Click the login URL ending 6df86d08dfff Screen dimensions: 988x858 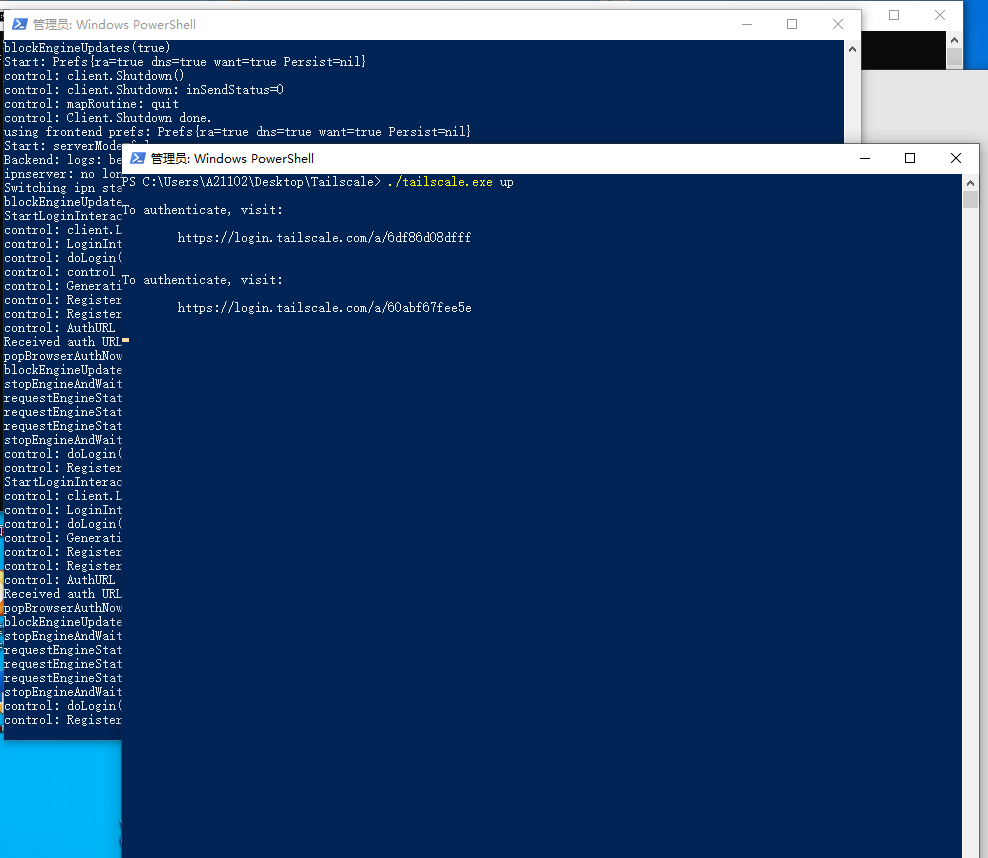[324, 237]
